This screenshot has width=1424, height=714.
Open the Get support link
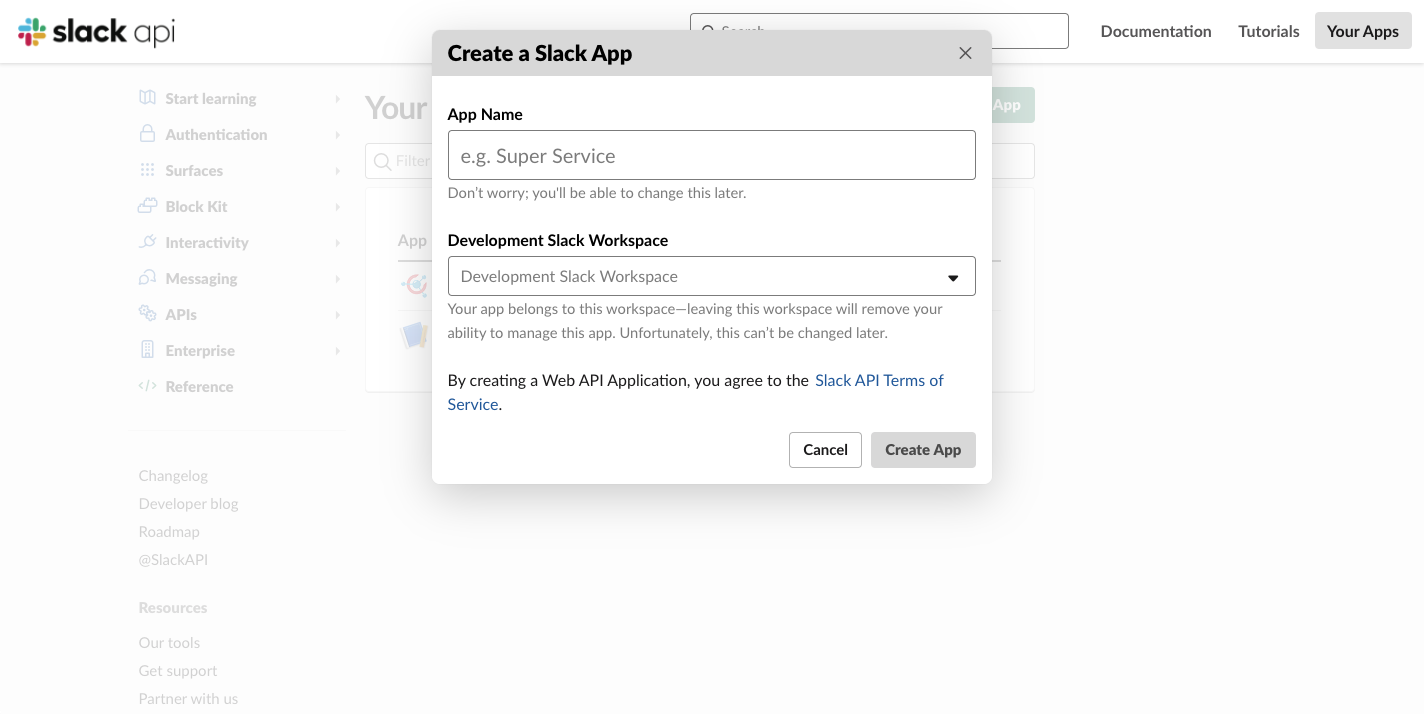coord(178,670)
